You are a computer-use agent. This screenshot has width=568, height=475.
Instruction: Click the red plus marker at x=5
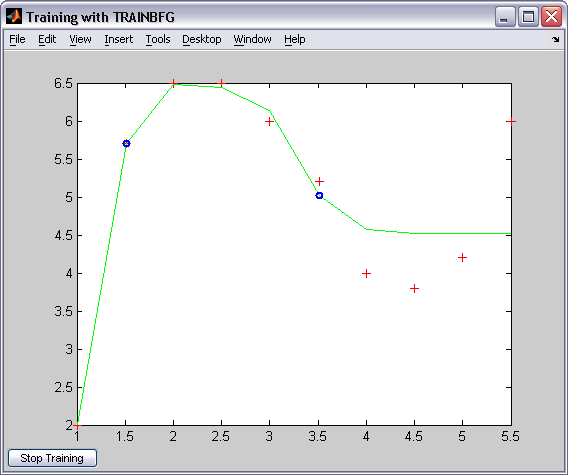point(462,258)
